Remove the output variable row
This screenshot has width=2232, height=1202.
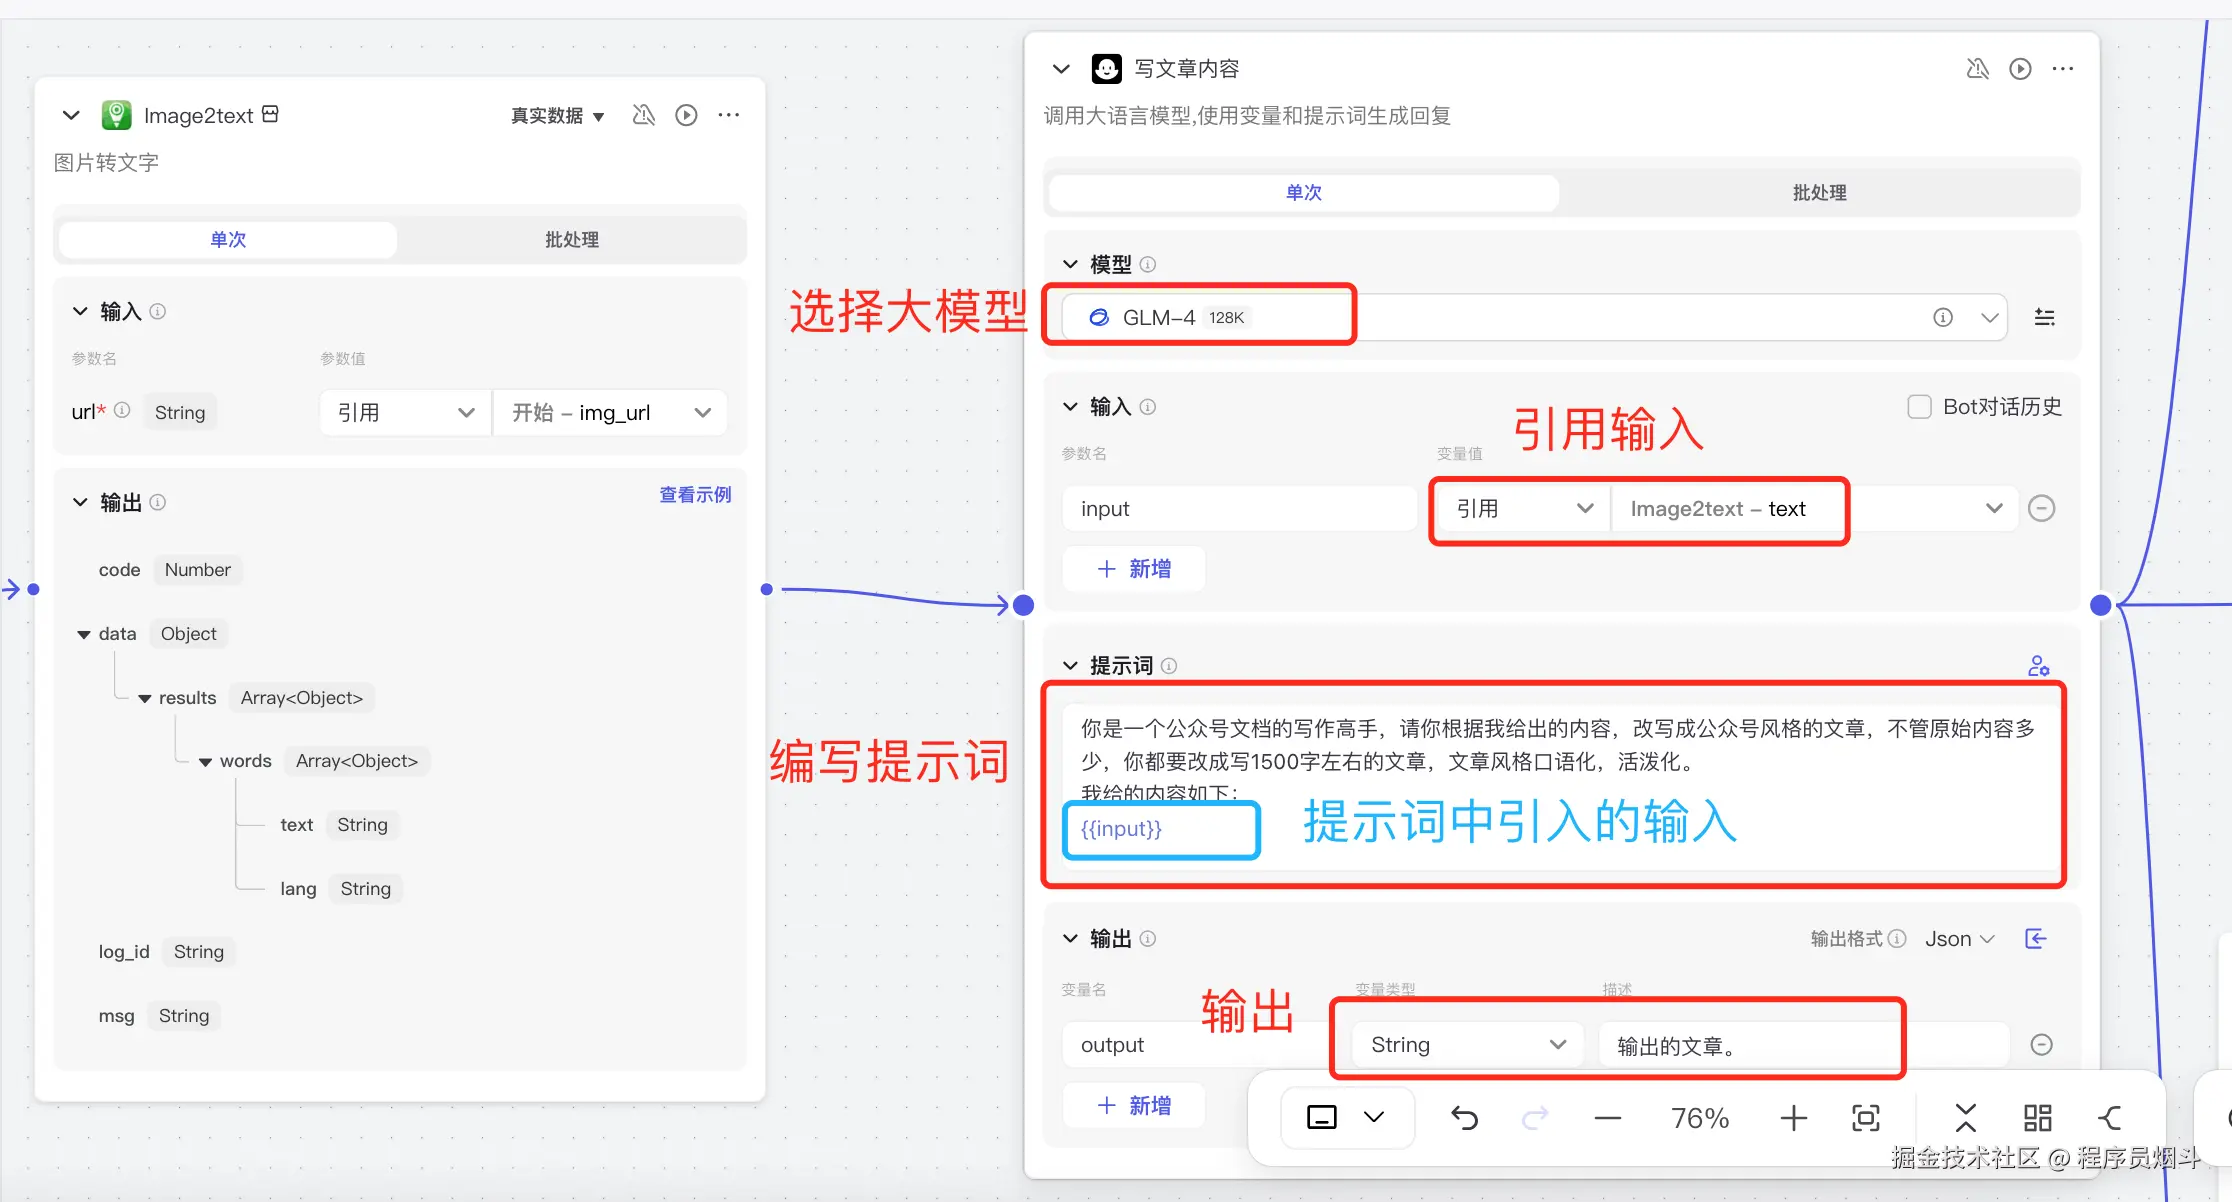tap(2041, 1044)
